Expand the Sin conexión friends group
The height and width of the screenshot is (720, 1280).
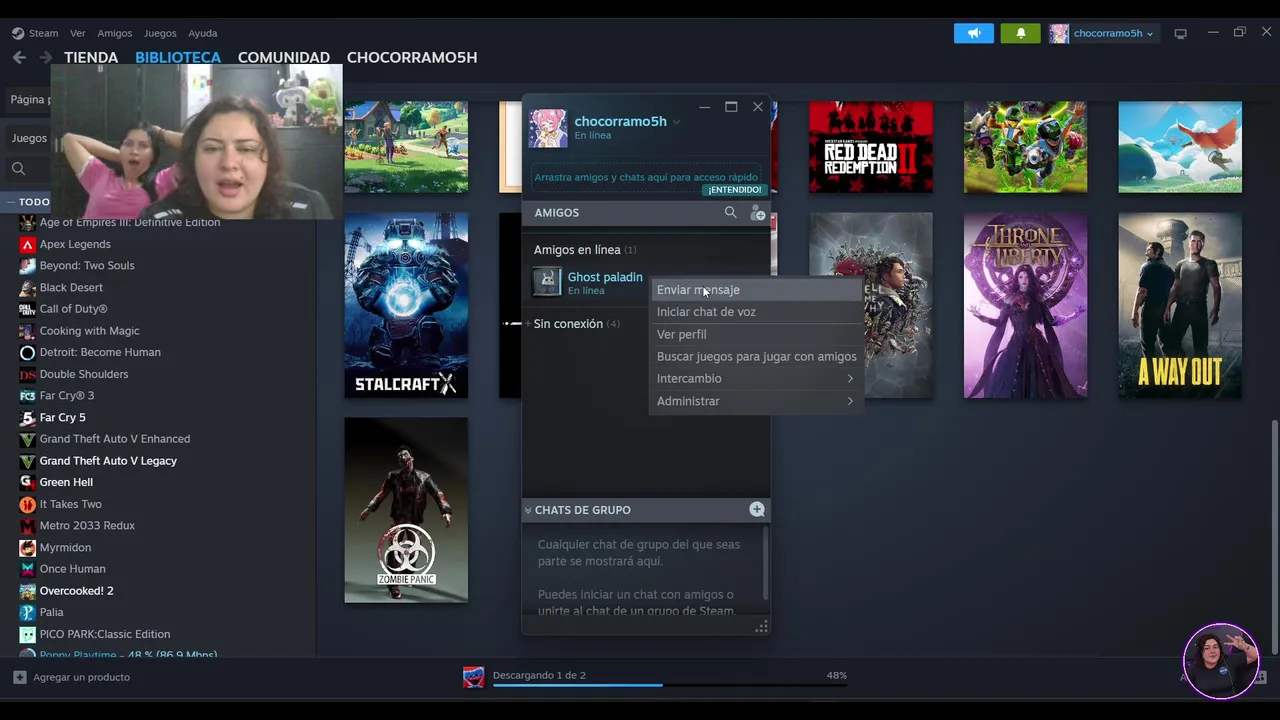coord(576,323)
